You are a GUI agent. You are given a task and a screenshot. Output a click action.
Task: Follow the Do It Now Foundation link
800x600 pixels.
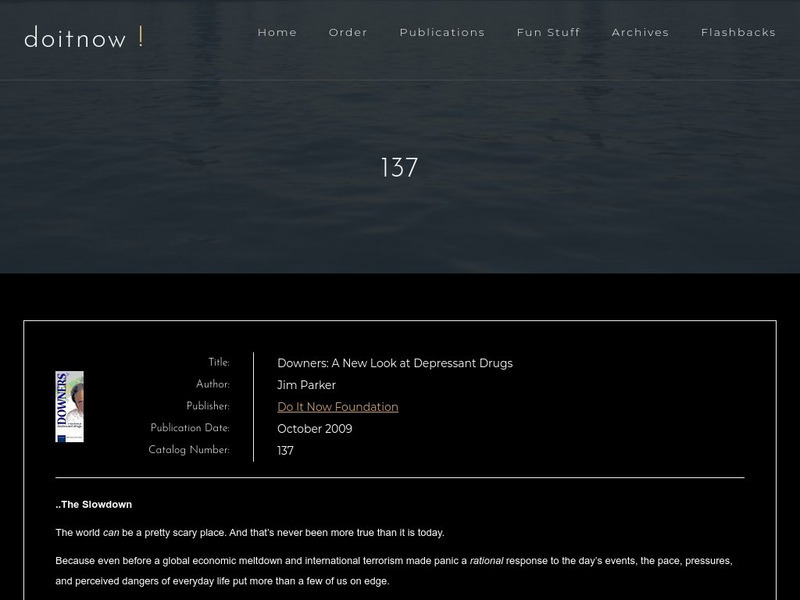click(x=337, y=407)
